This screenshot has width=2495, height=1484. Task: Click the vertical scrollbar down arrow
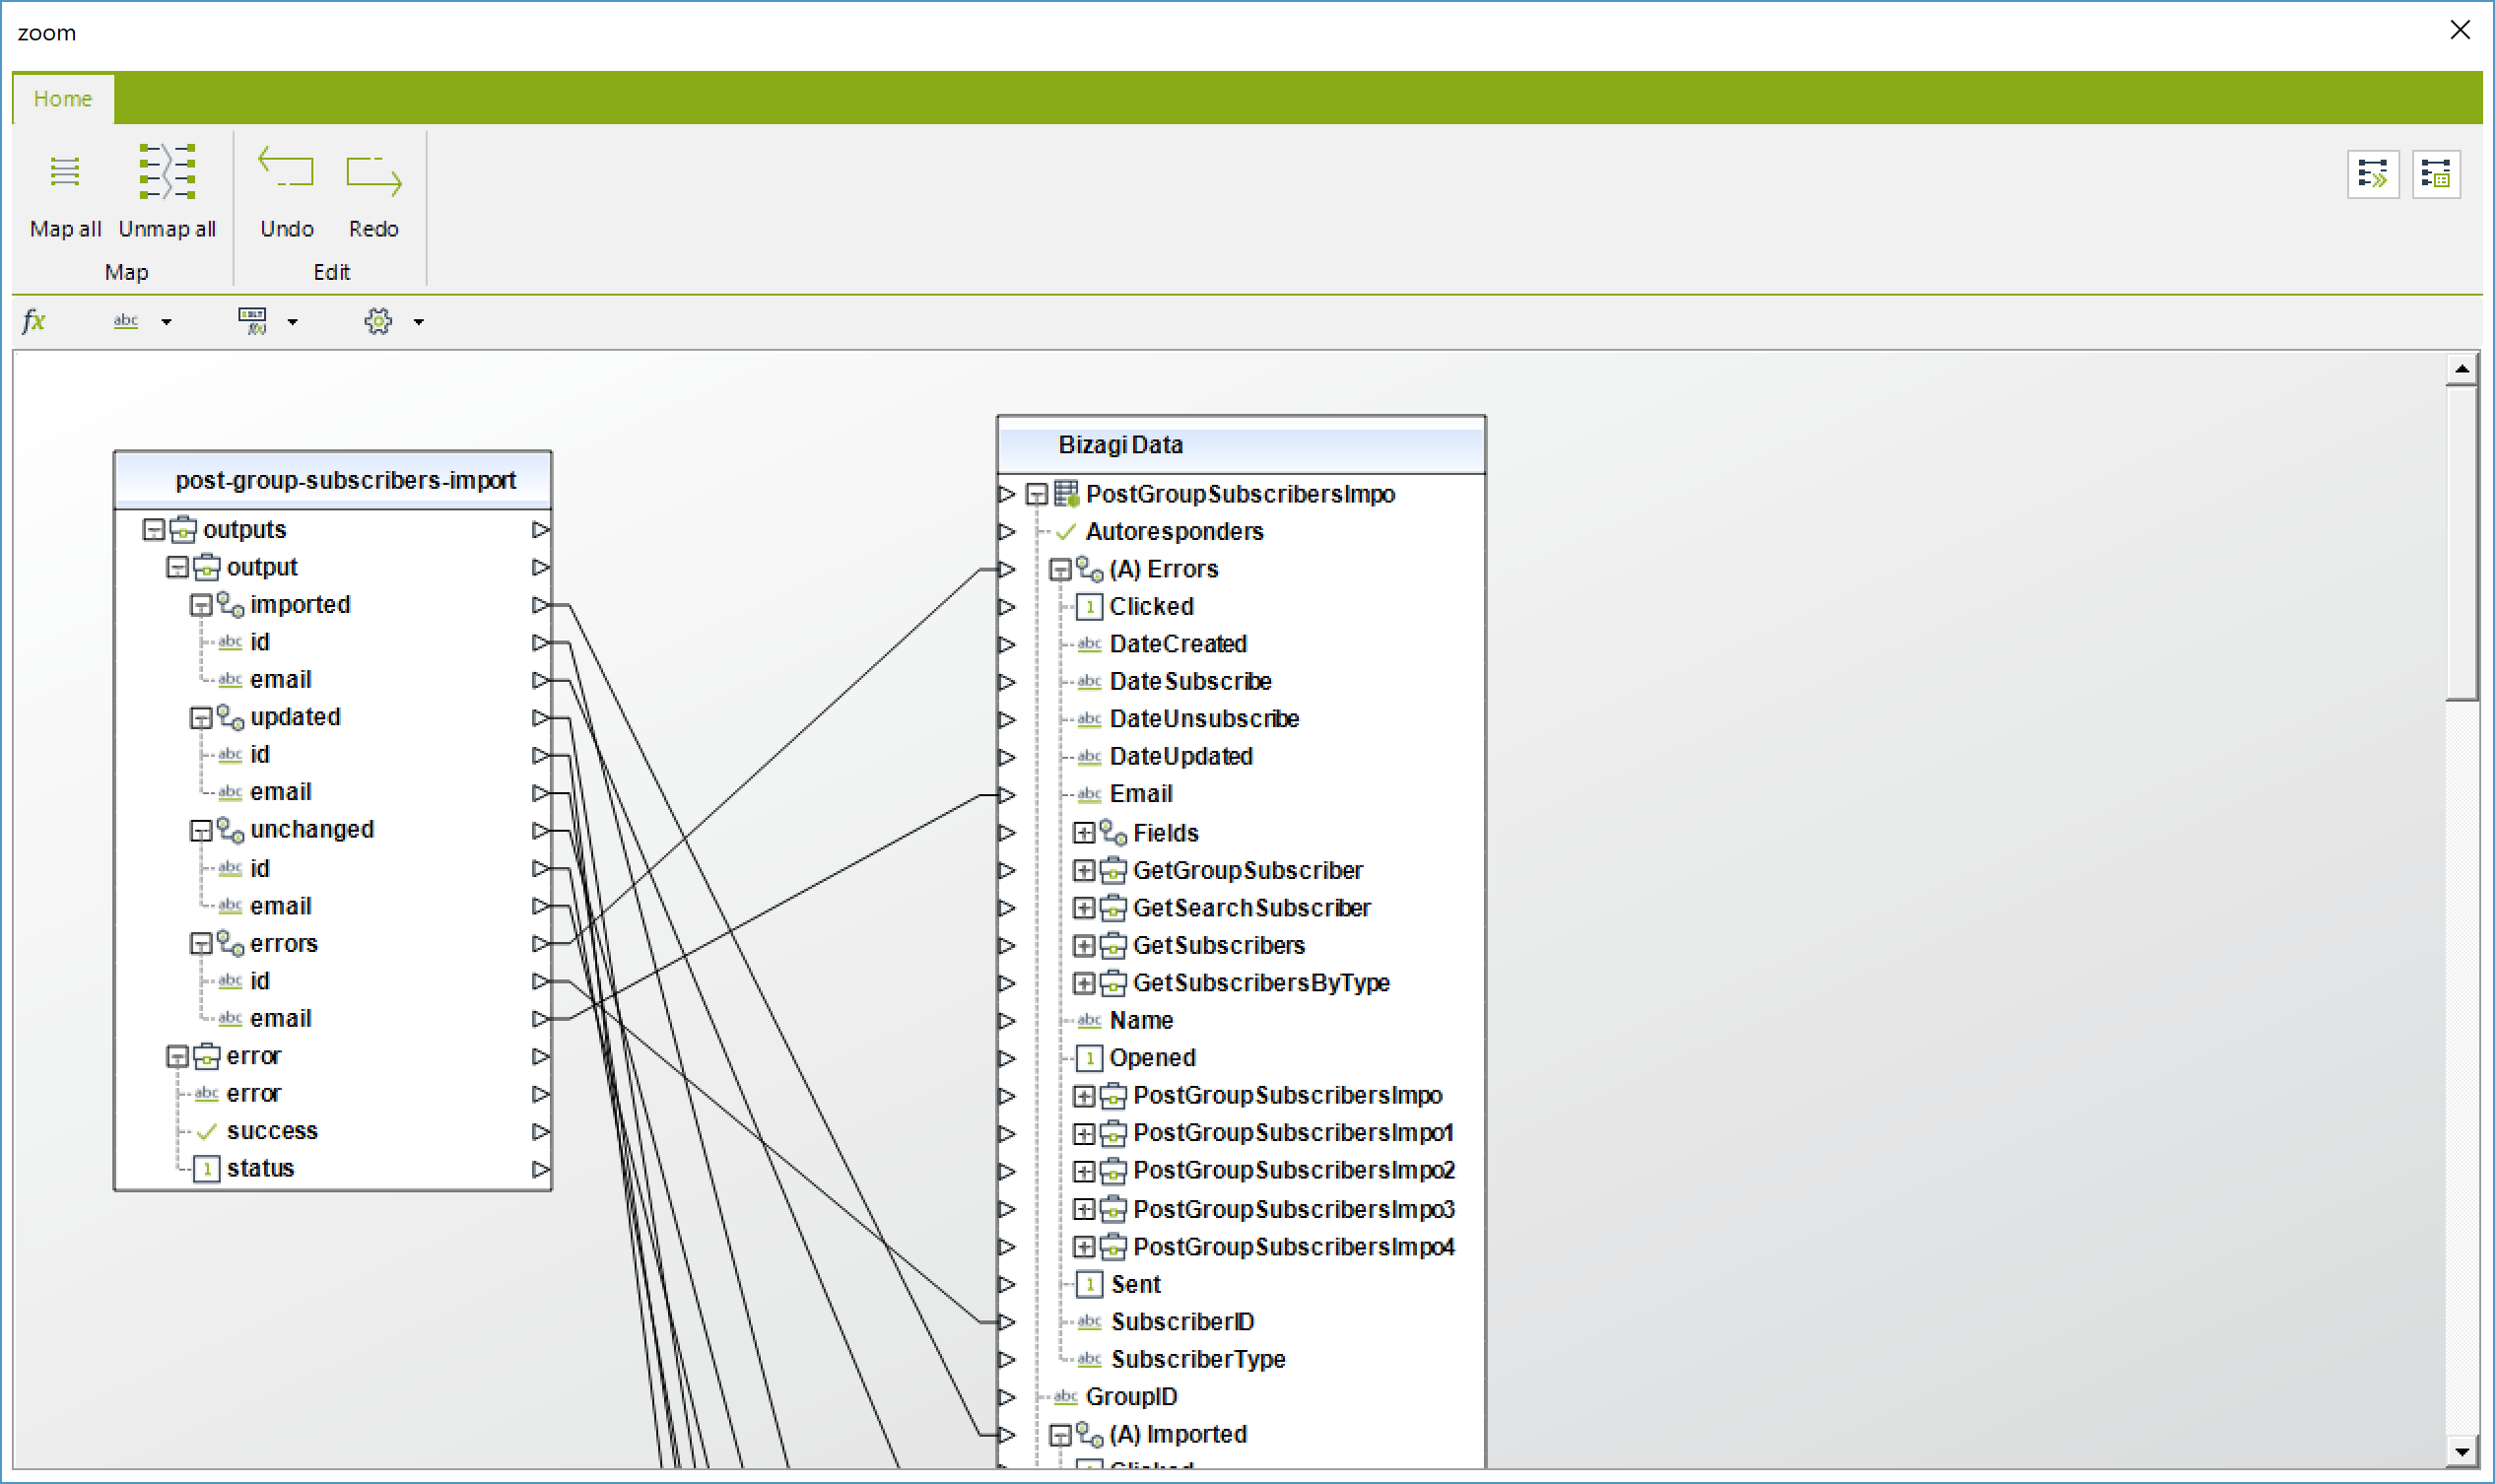pyautogui.click(x=2461, y=1451)
